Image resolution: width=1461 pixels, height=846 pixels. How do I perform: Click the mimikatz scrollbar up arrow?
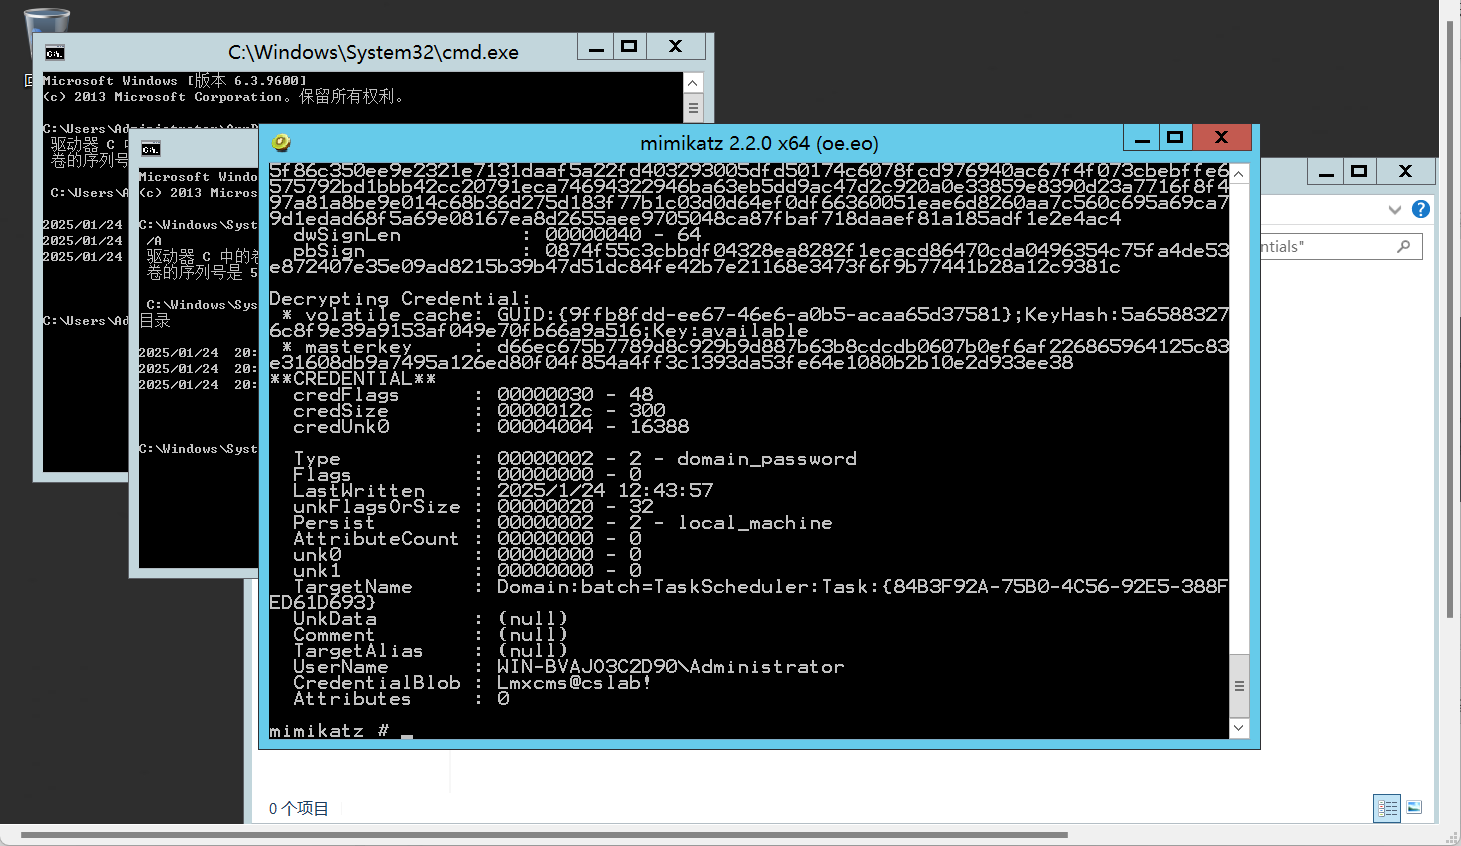point(1239,174)
